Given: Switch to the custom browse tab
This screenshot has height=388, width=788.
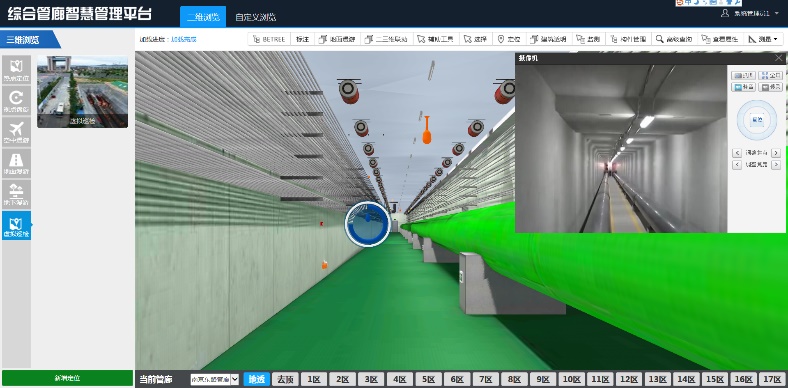Looking at the screenshot, I should pos(255,17).
